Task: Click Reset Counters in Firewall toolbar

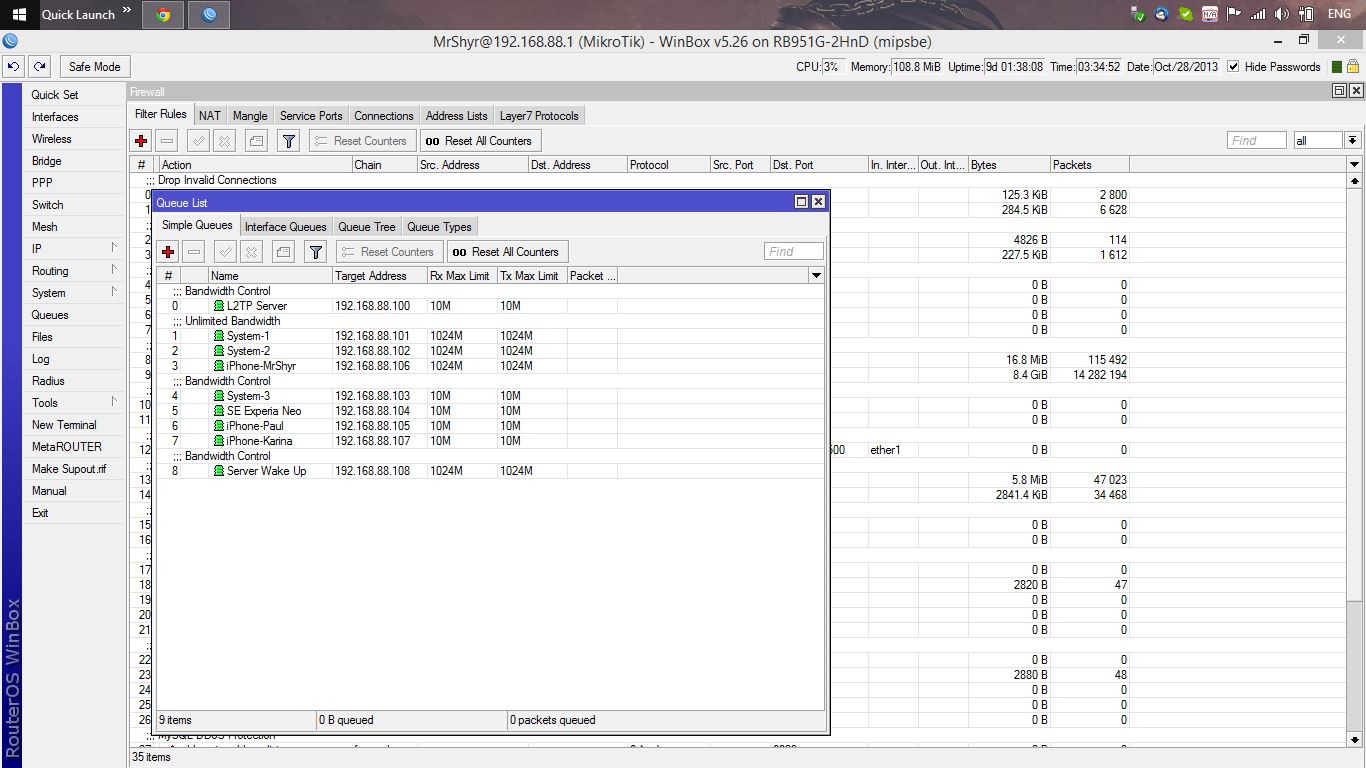Action: point(361,141)
